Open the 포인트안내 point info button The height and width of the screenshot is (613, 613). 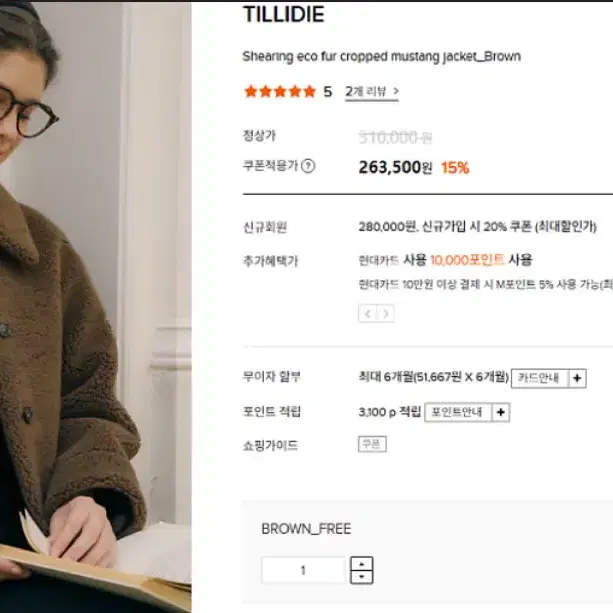point(458,412)
